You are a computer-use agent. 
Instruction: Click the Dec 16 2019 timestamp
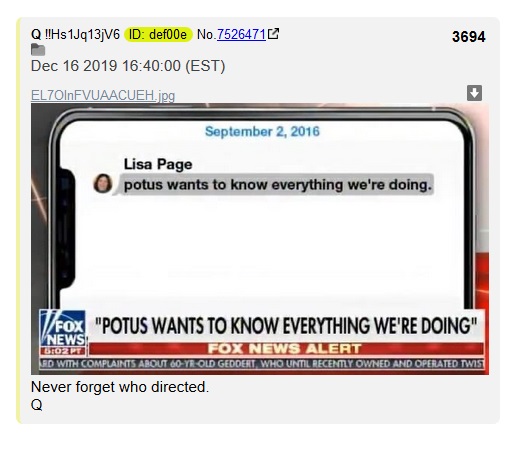(x=128, y=66)
